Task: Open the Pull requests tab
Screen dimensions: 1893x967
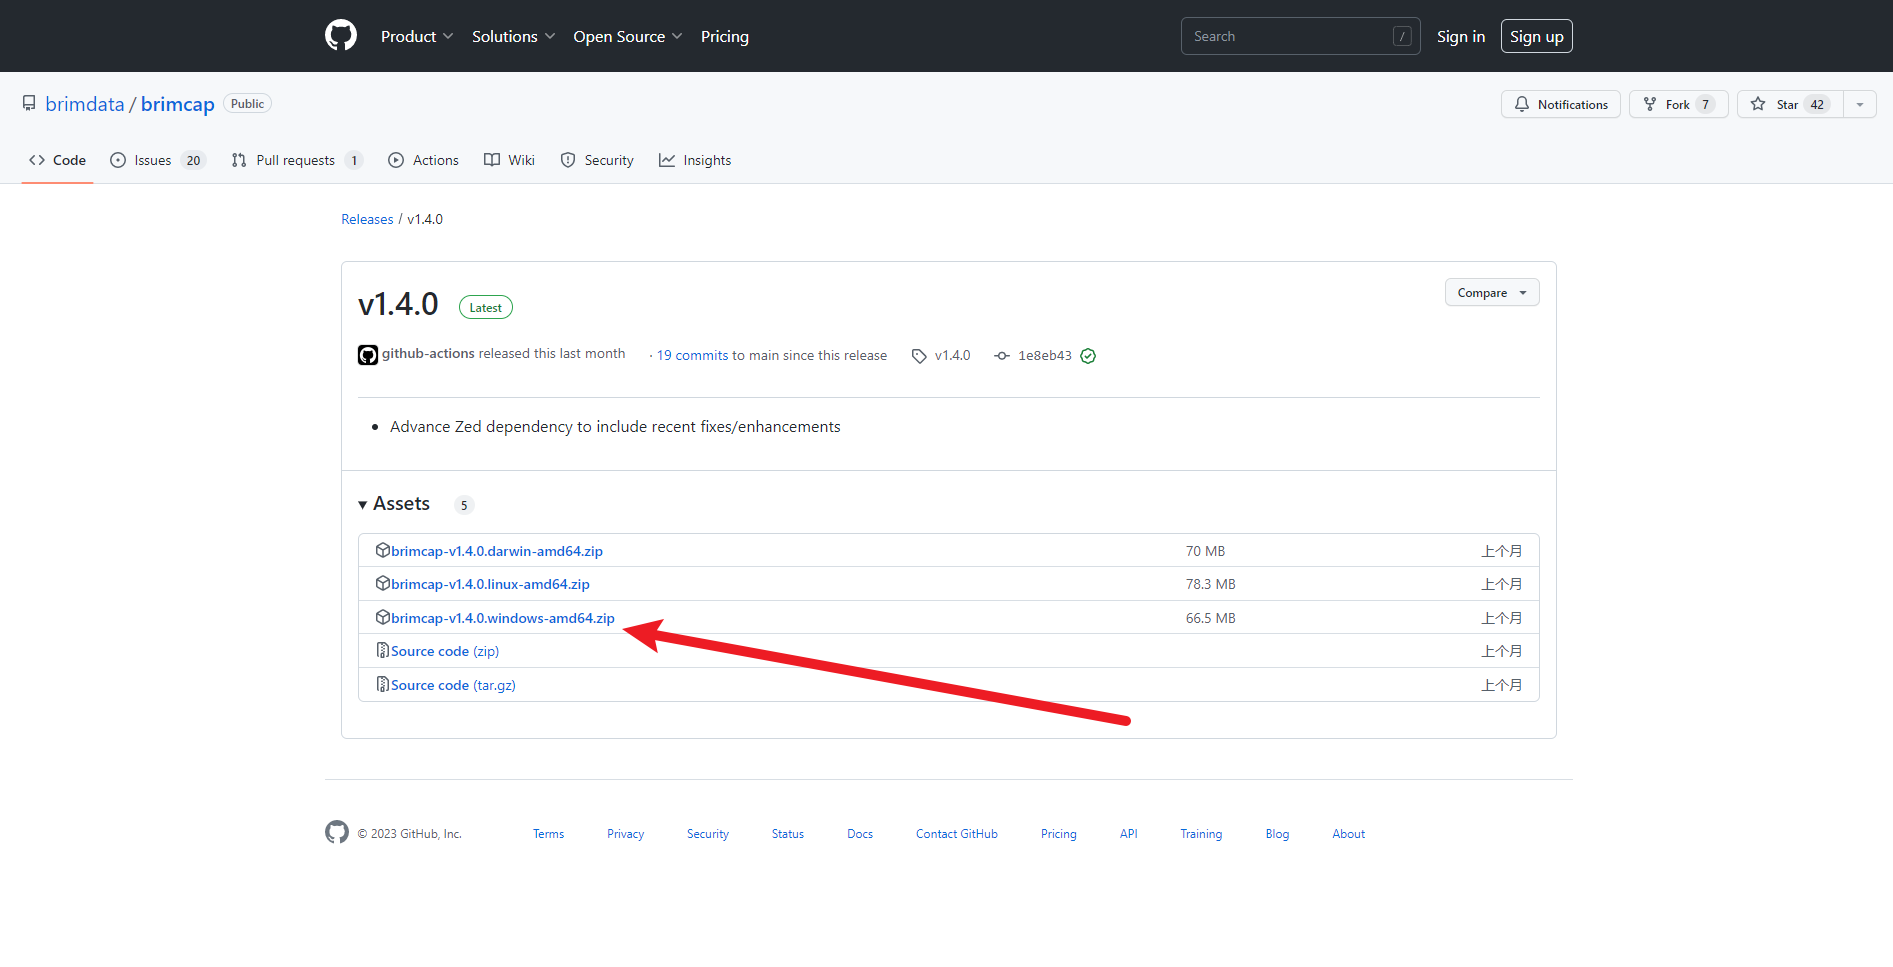Action: pos(296,160)
